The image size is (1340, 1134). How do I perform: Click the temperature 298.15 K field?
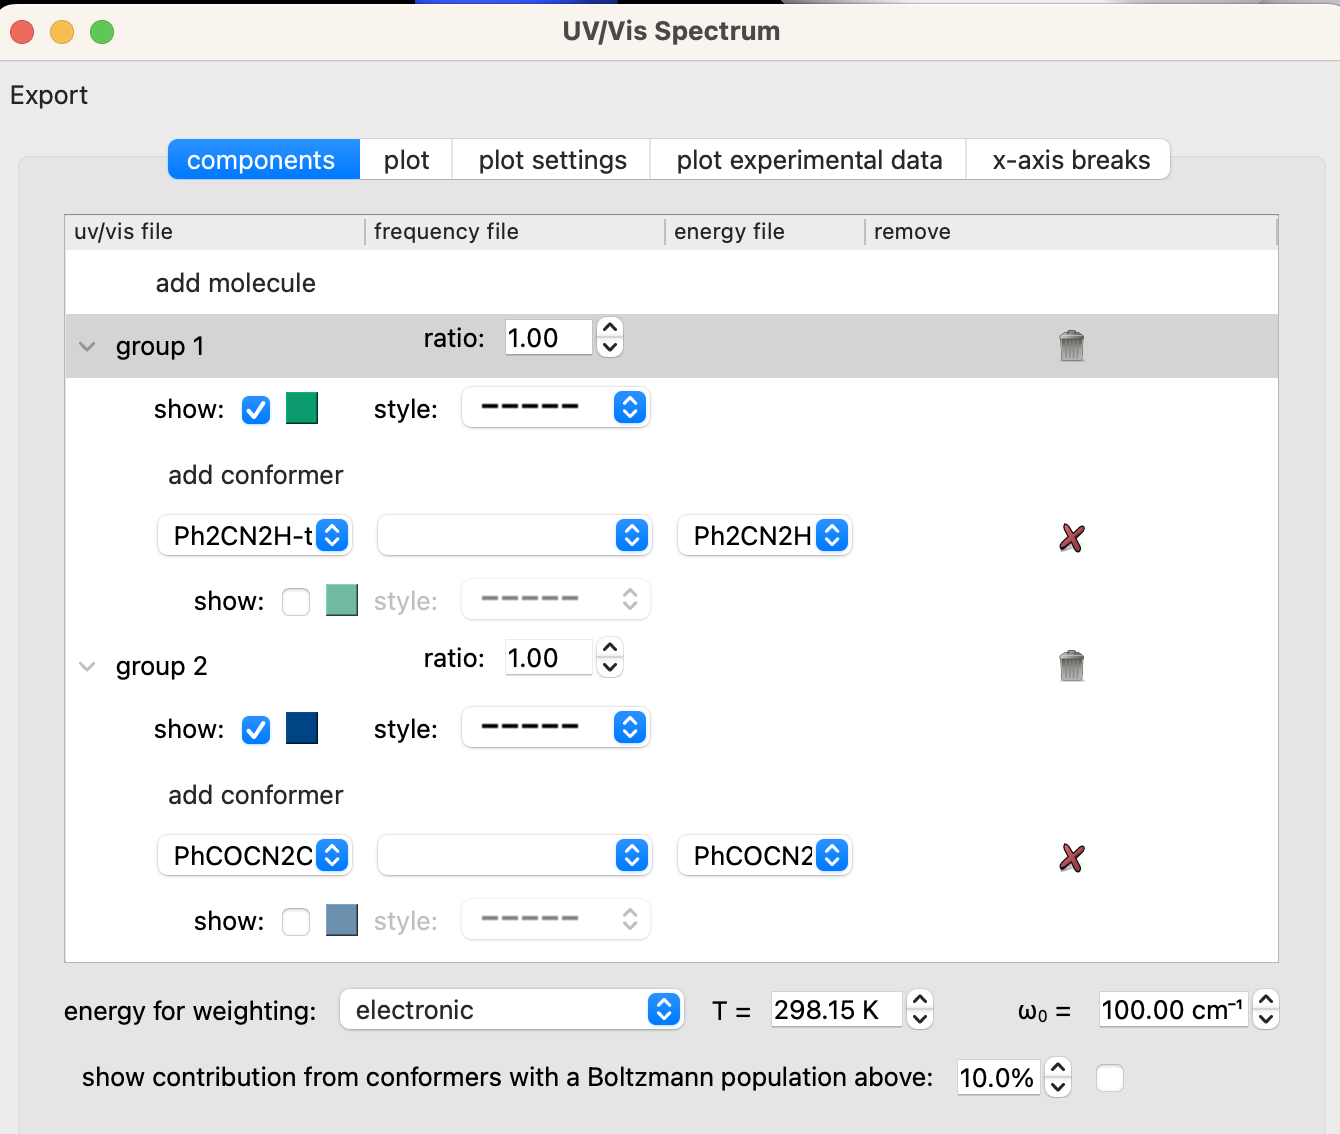(837, 1010)
